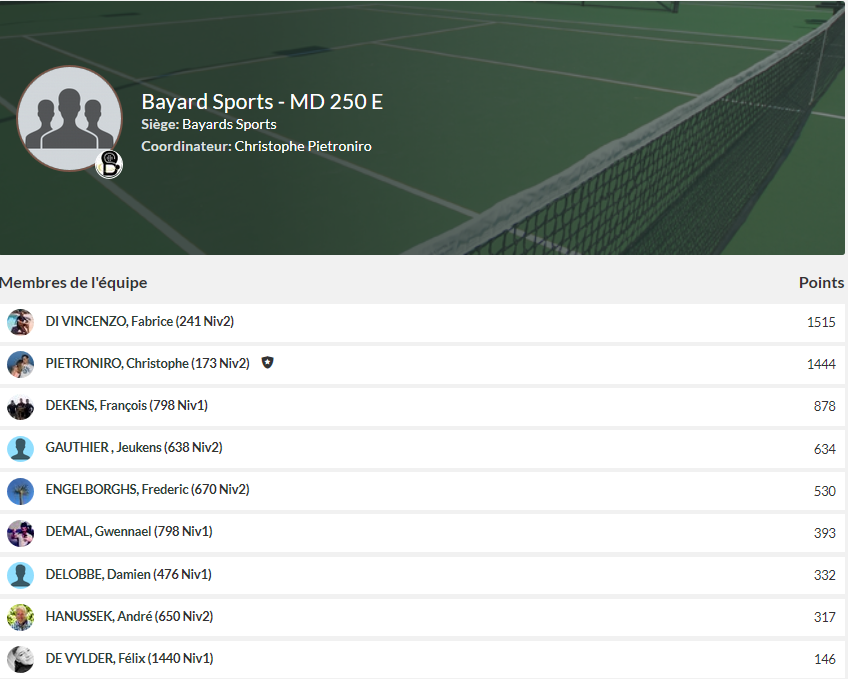Open François Dekens's profile photo
Viewport: 848px width, 679px height.
pos(21,407)
